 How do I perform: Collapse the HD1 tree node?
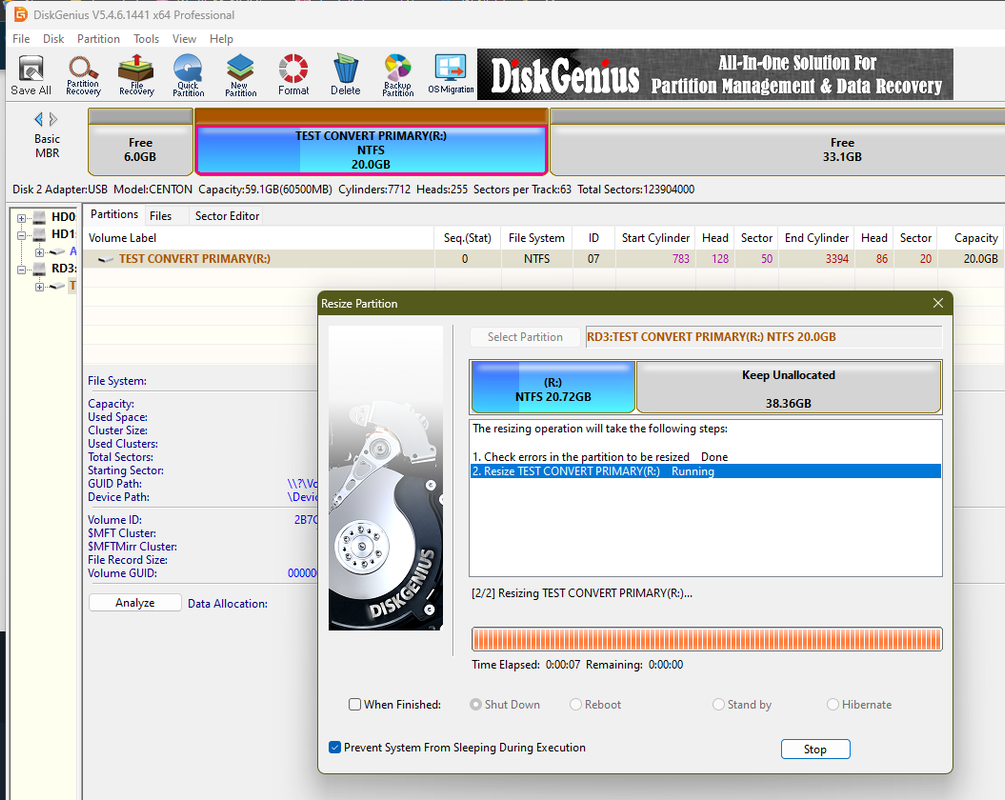21,235
